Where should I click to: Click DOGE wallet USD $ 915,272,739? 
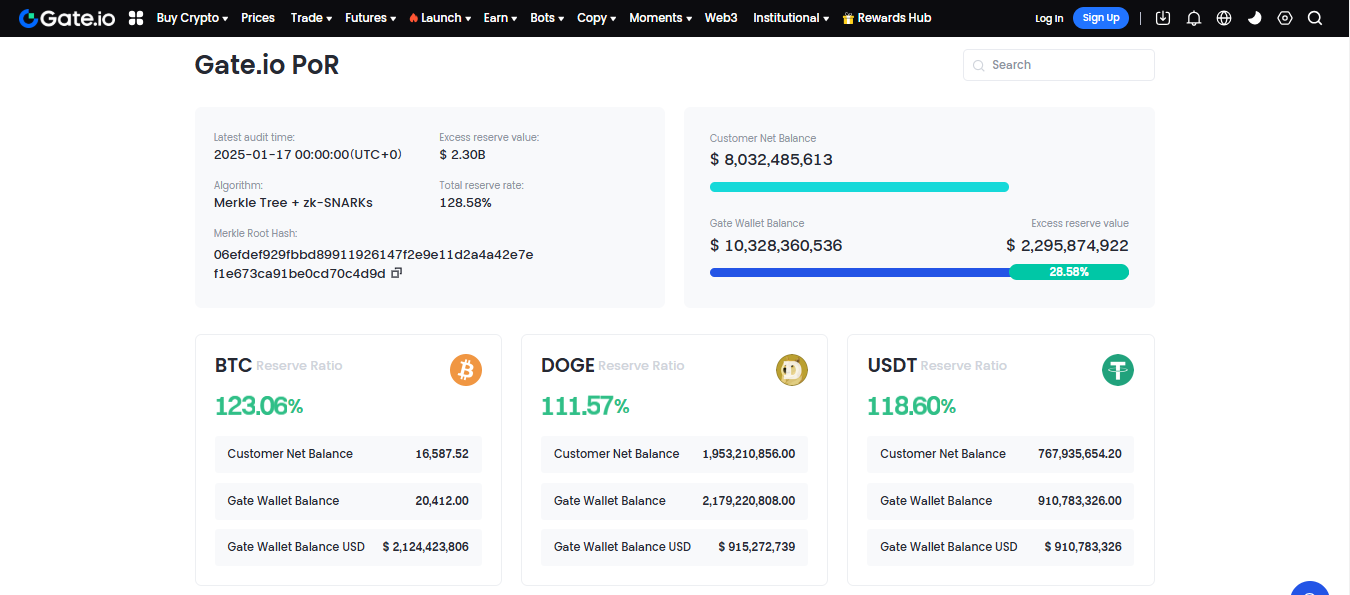[757, 547]
